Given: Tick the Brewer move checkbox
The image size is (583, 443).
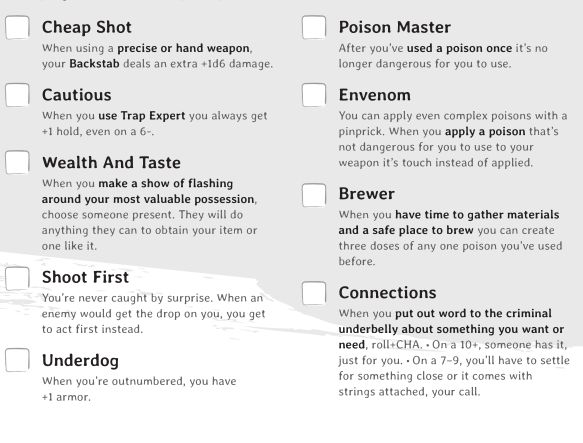Looking at the screenshot, I should pyautogui.click(x=314, y=195).
